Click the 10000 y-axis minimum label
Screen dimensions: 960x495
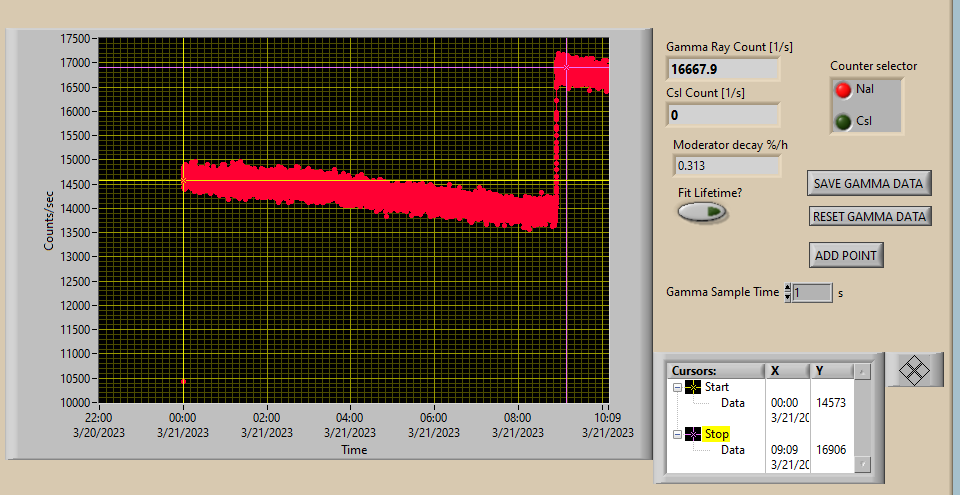[x=75, y=402]
